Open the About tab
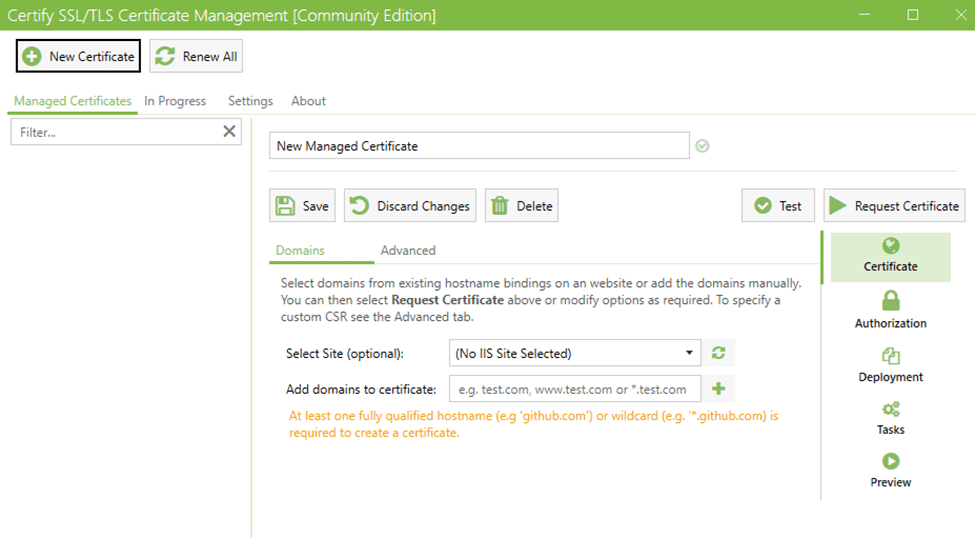Screen dimensions: 975x538 308,101
